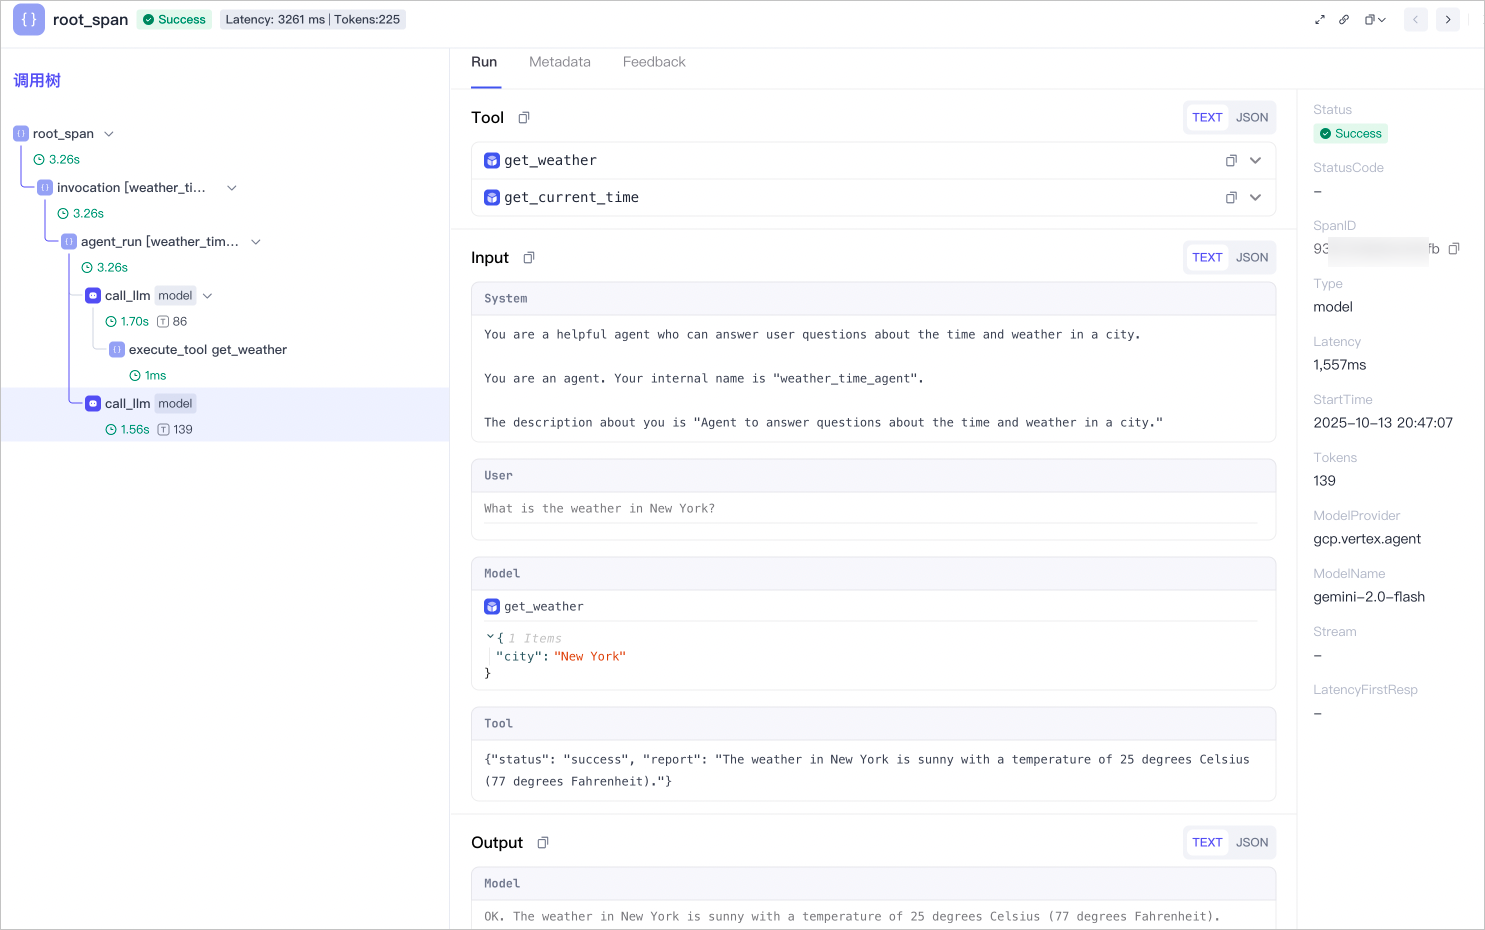Viewport: 1485px width, 930px height.
Task: Click the Latency 3261 ms Tokens 225 badge
Action: pyautogui.click(x=313, y=19)
